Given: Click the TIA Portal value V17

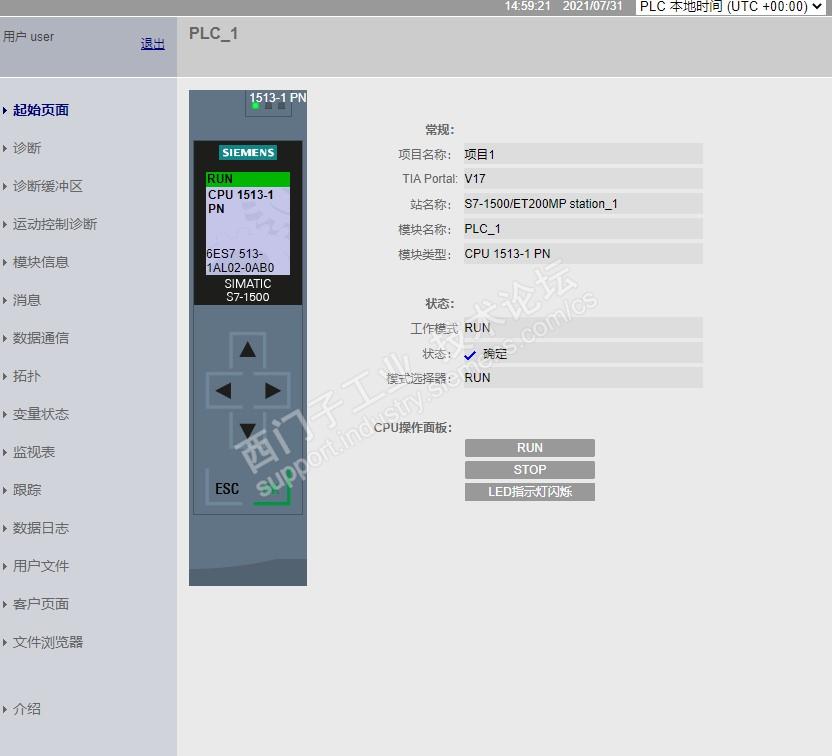Looking at the screenshot, I should [x=583, y=178].
